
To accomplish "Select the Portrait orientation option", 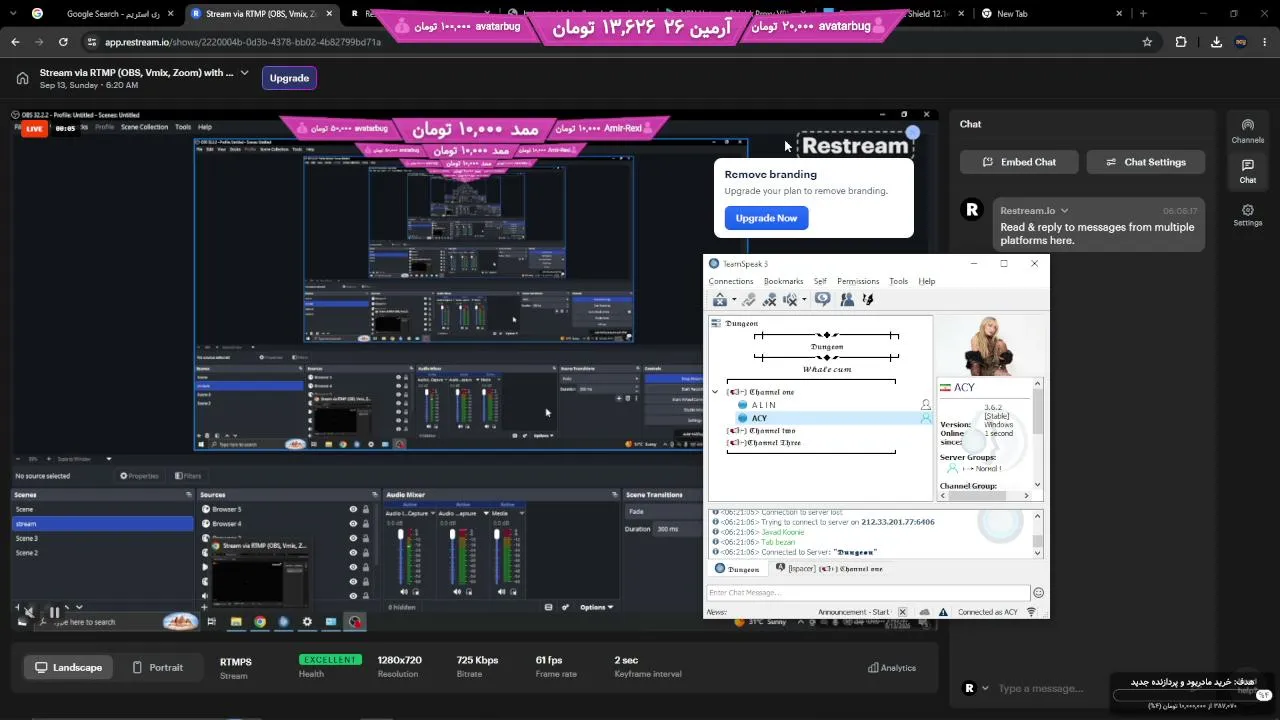I will 157,667.
